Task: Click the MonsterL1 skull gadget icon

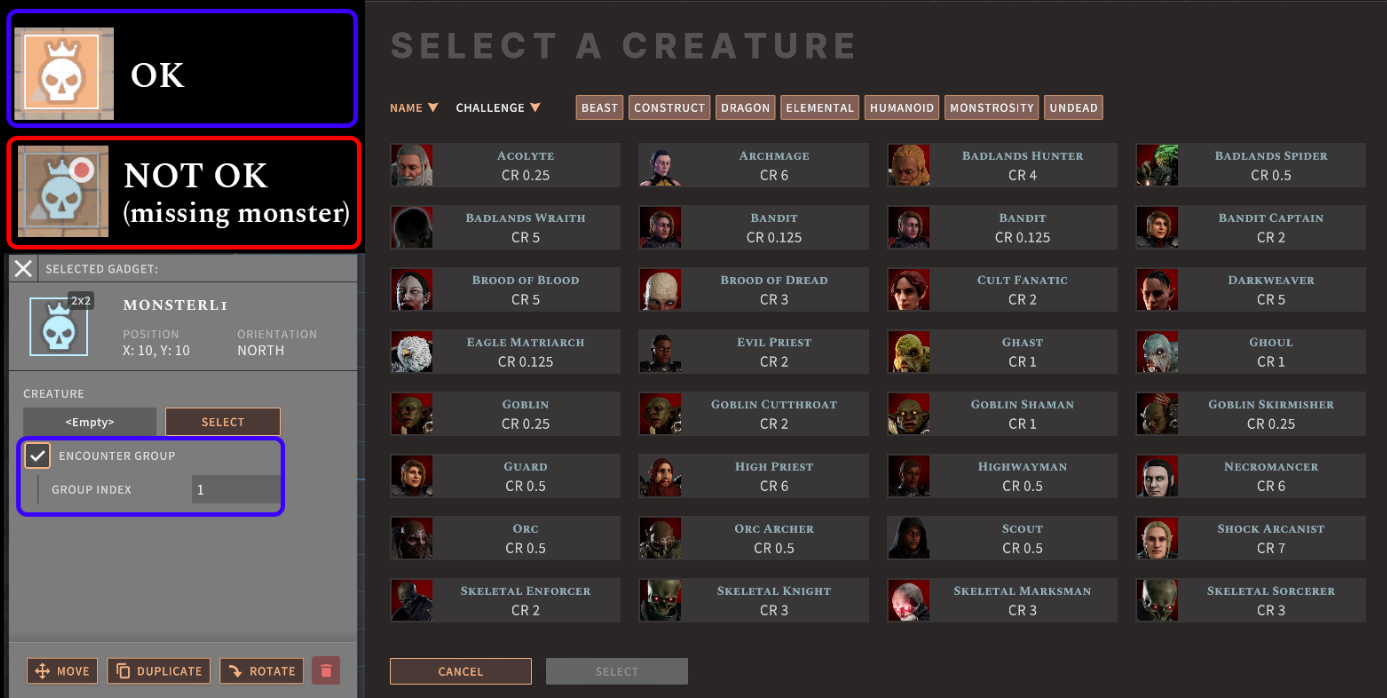Action: tap(59, 326)
